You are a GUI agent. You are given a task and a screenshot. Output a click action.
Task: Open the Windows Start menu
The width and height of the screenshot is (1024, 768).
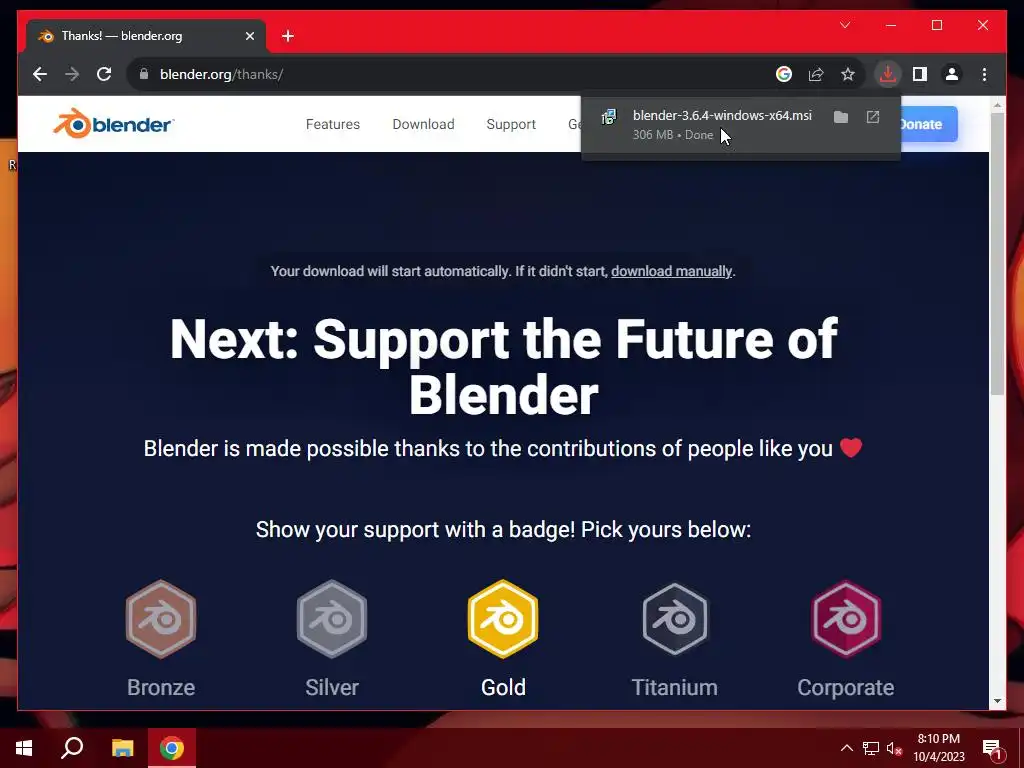pos(24,748)
